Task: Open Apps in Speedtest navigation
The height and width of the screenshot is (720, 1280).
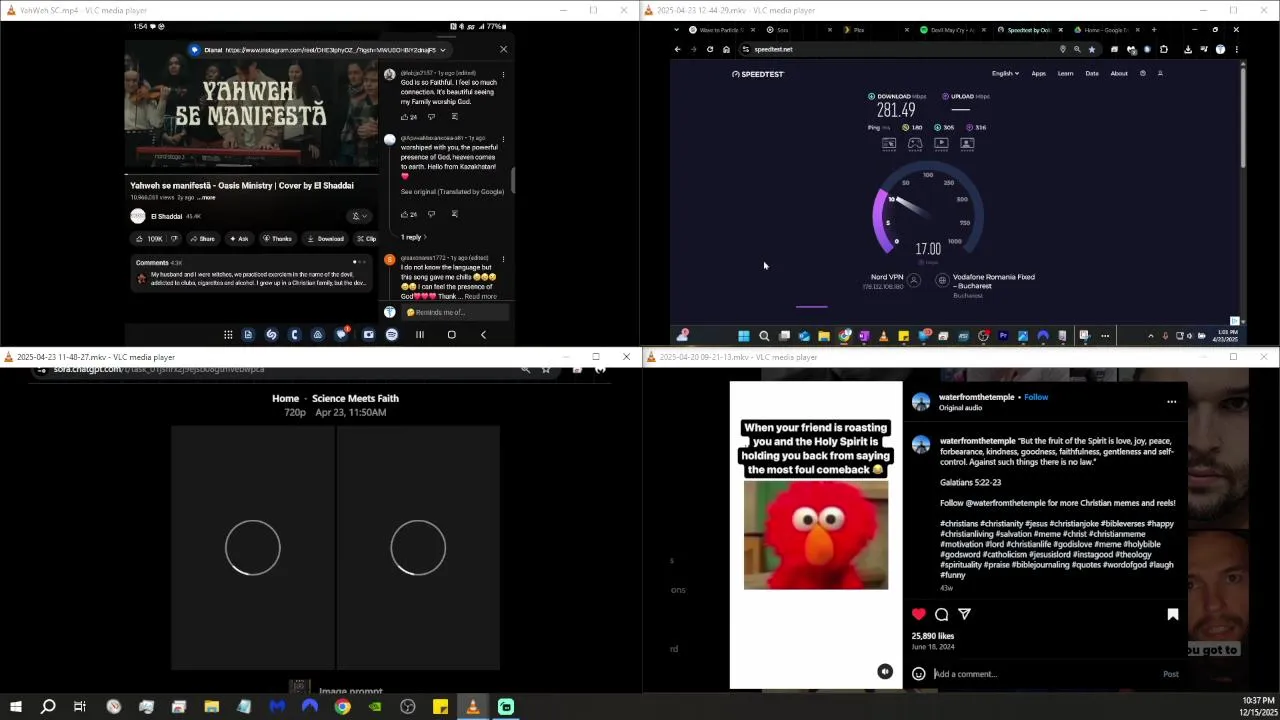Action: coord(1039,73)
